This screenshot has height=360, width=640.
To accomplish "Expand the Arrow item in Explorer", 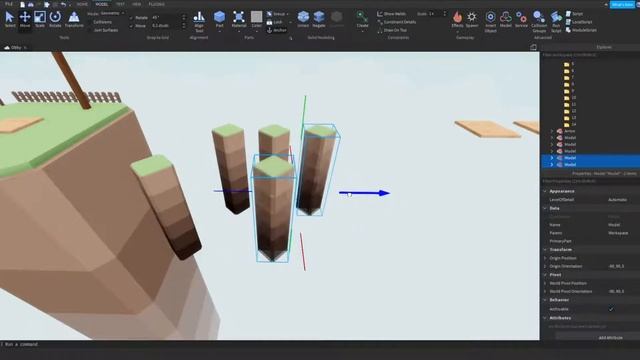I will click(x=552, y=131).
